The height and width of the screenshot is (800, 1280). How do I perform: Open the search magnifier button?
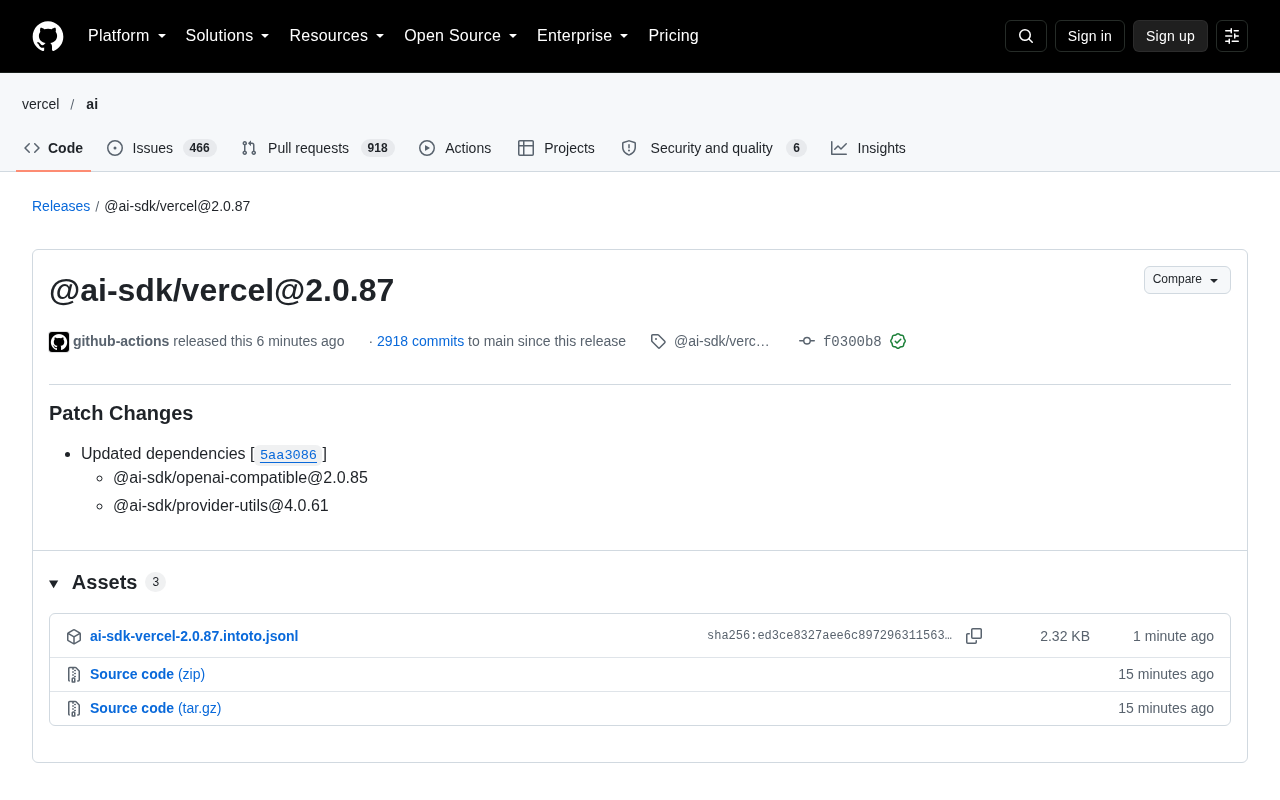(x=1026, y=36)
